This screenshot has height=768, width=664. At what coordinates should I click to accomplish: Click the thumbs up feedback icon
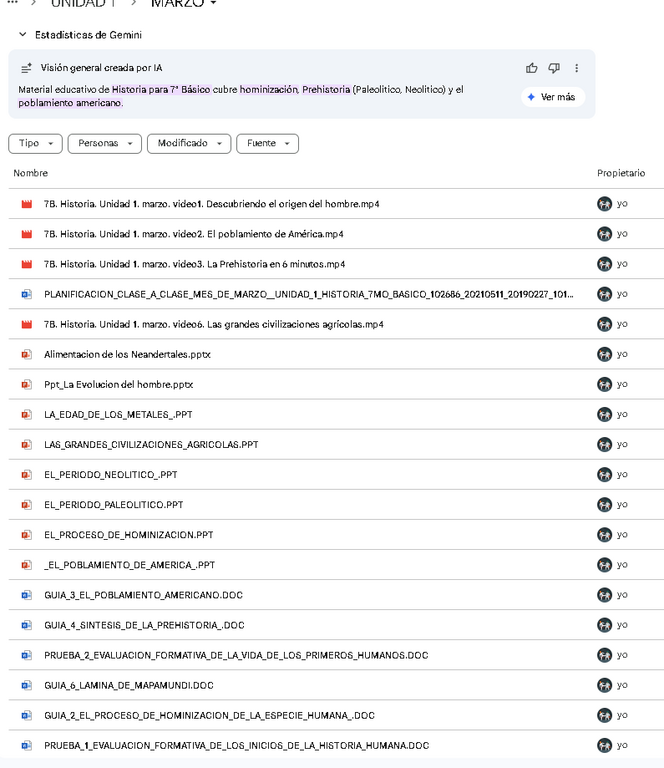click(531, 68)
